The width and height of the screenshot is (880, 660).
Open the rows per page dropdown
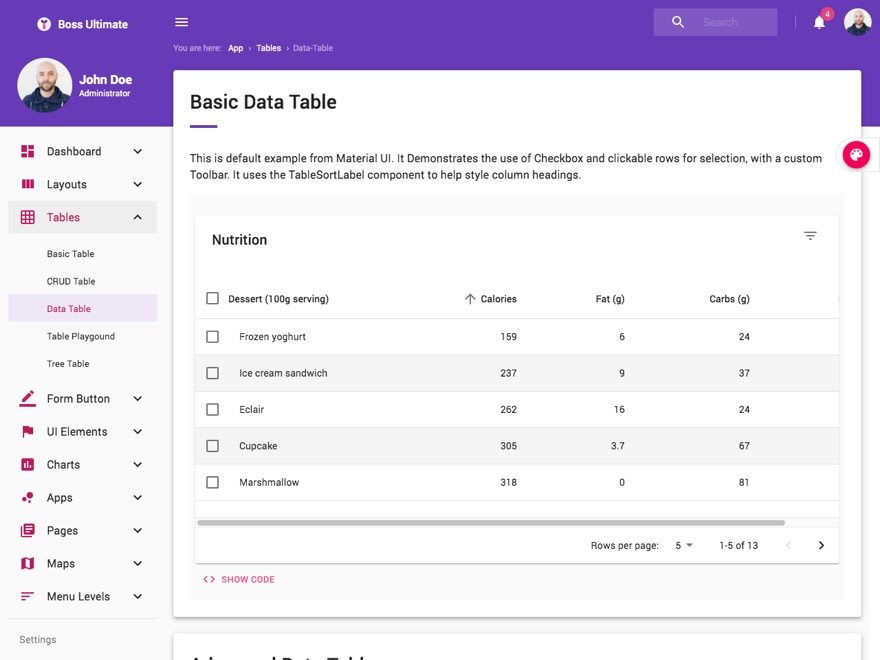coord(684,545)
